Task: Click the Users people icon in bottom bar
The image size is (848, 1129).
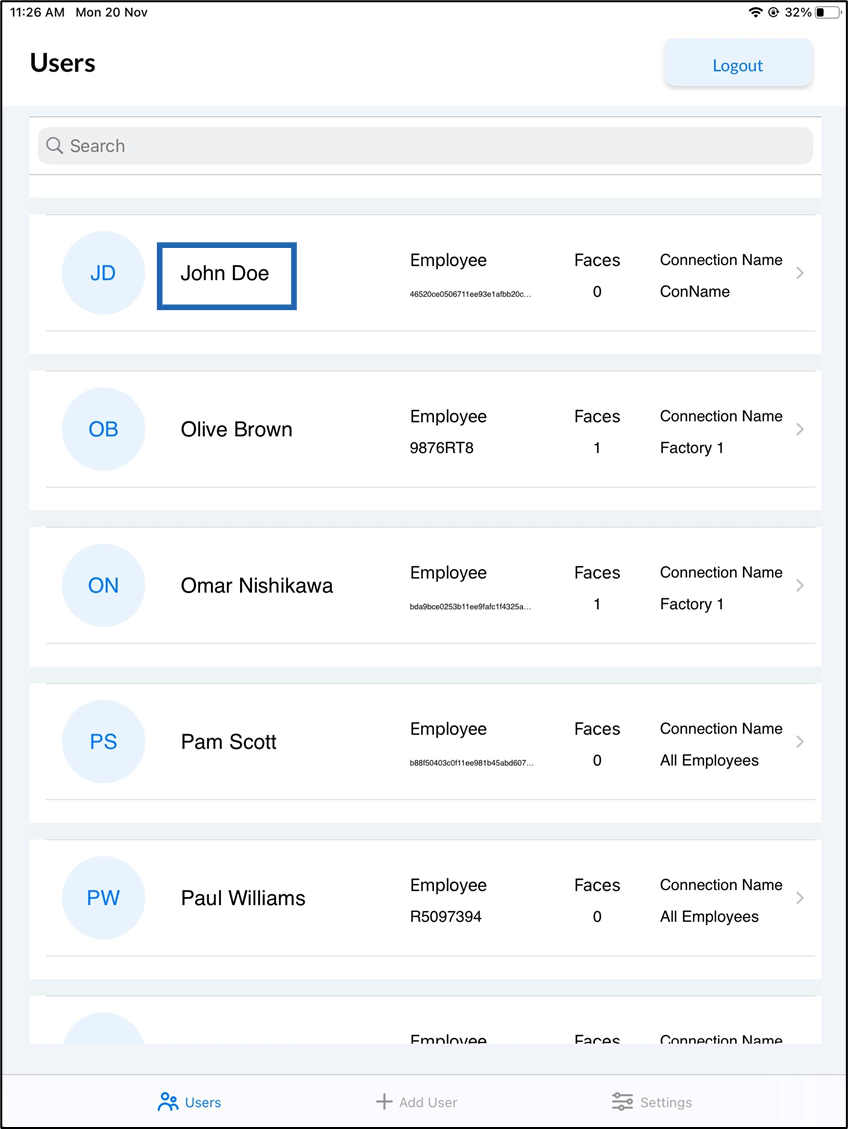Action: click(168, 1102)
